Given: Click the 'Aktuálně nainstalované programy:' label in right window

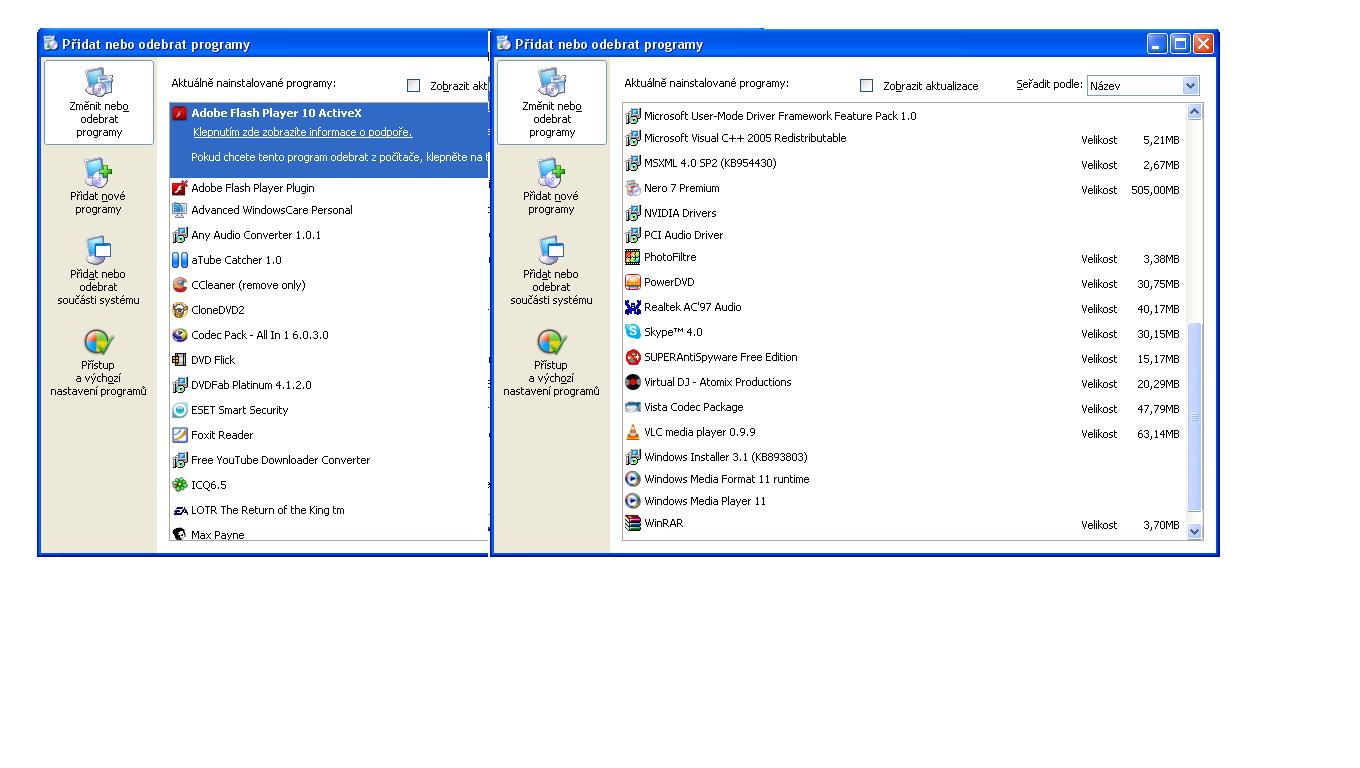Looking at the screenshot, I should coord(707,83).
